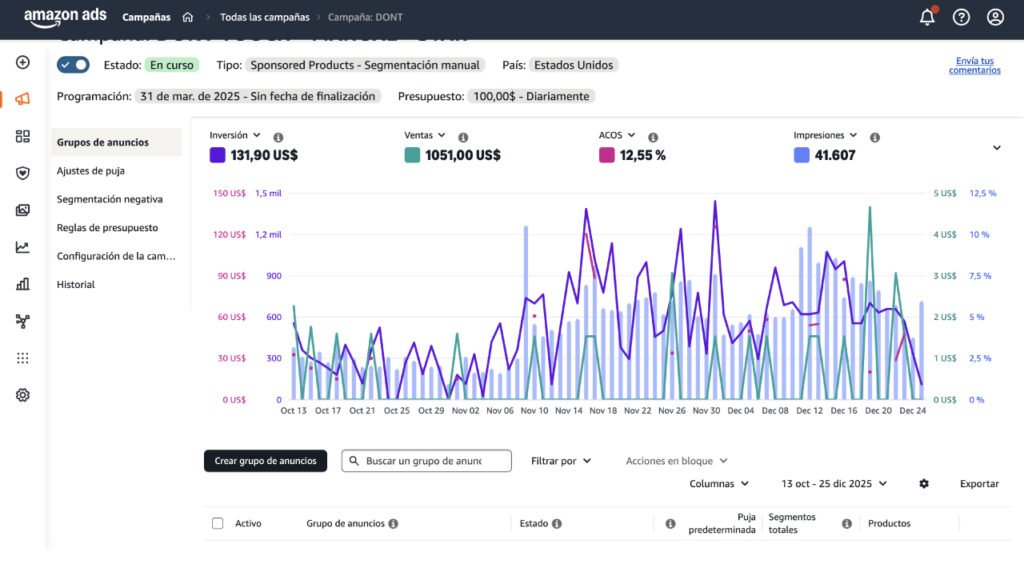Click the ad group search field
The image size is (1024, 576).
[427, 461]
